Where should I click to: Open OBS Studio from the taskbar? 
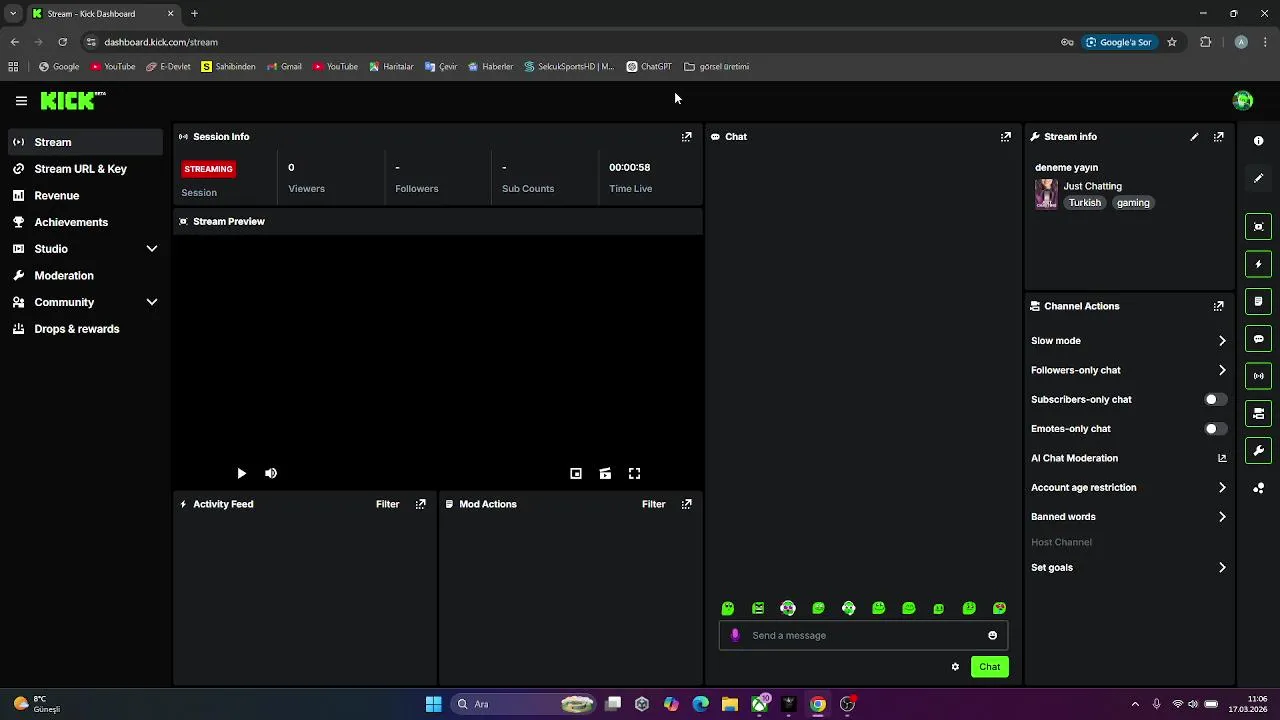click(x=847, y=704)
